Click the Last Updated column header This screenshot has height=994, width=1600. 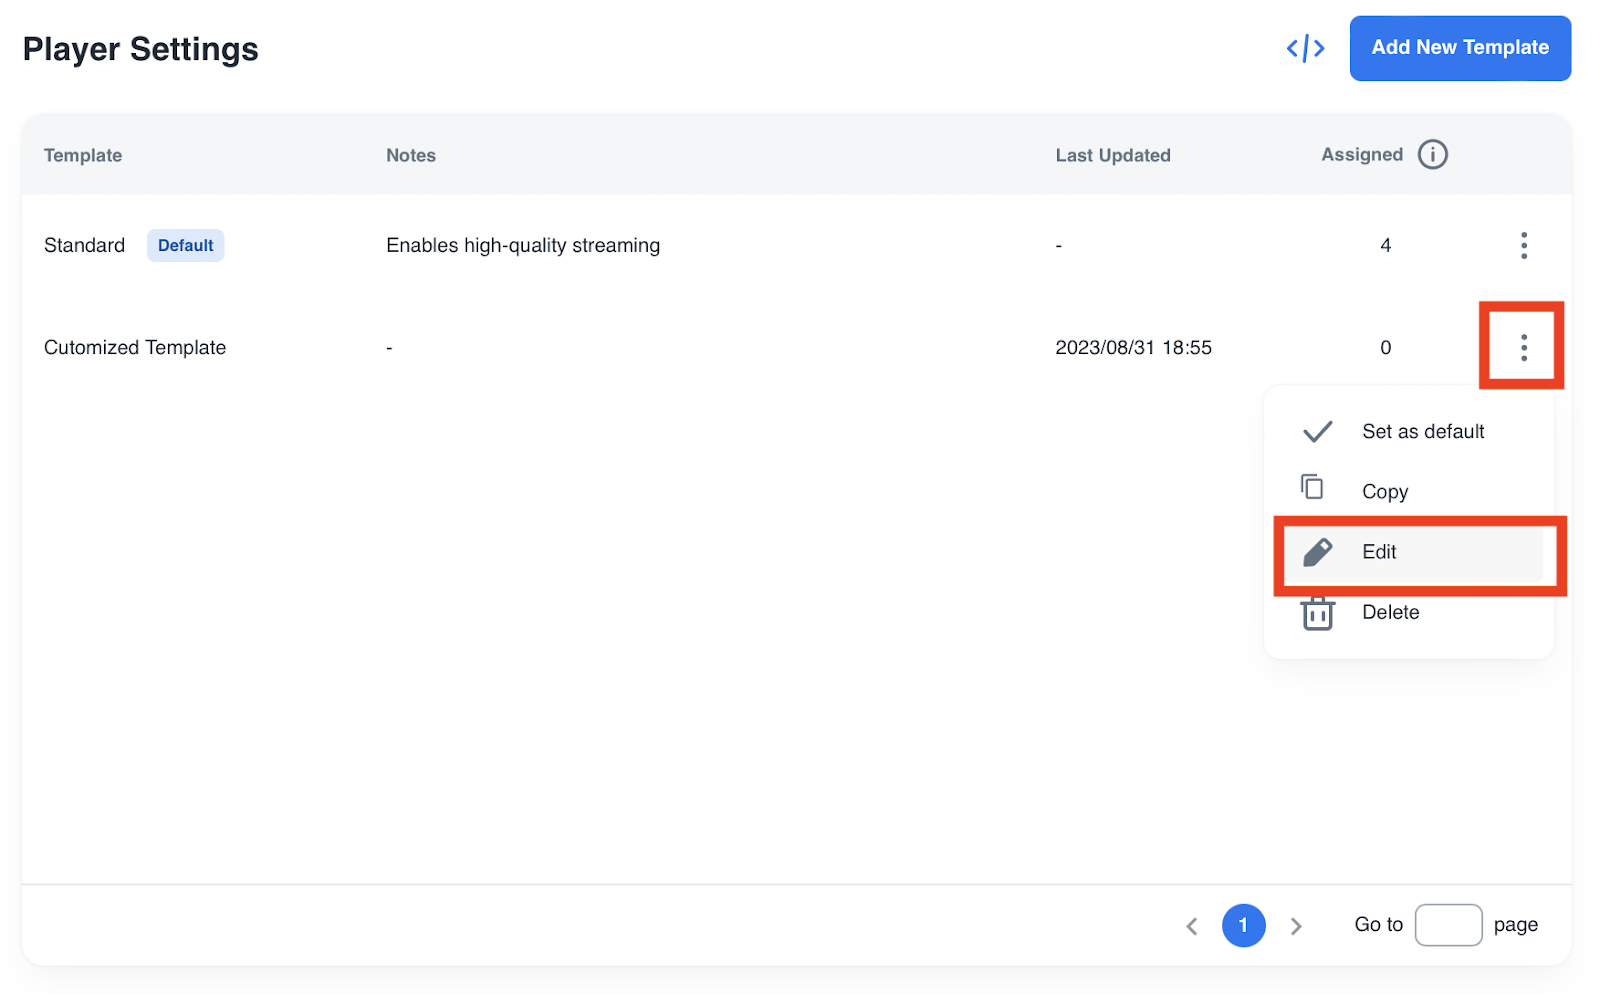1112,155
